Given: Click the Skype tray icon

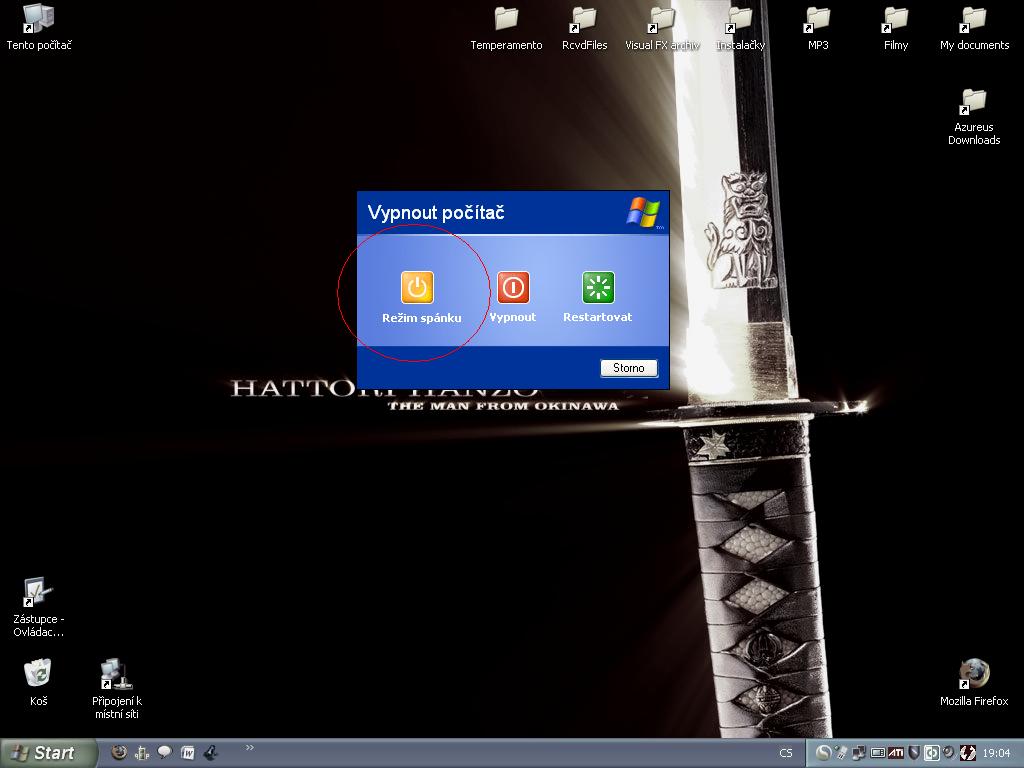Looking at the screenshot, I should pyautogui.click(x=824, y=753).
